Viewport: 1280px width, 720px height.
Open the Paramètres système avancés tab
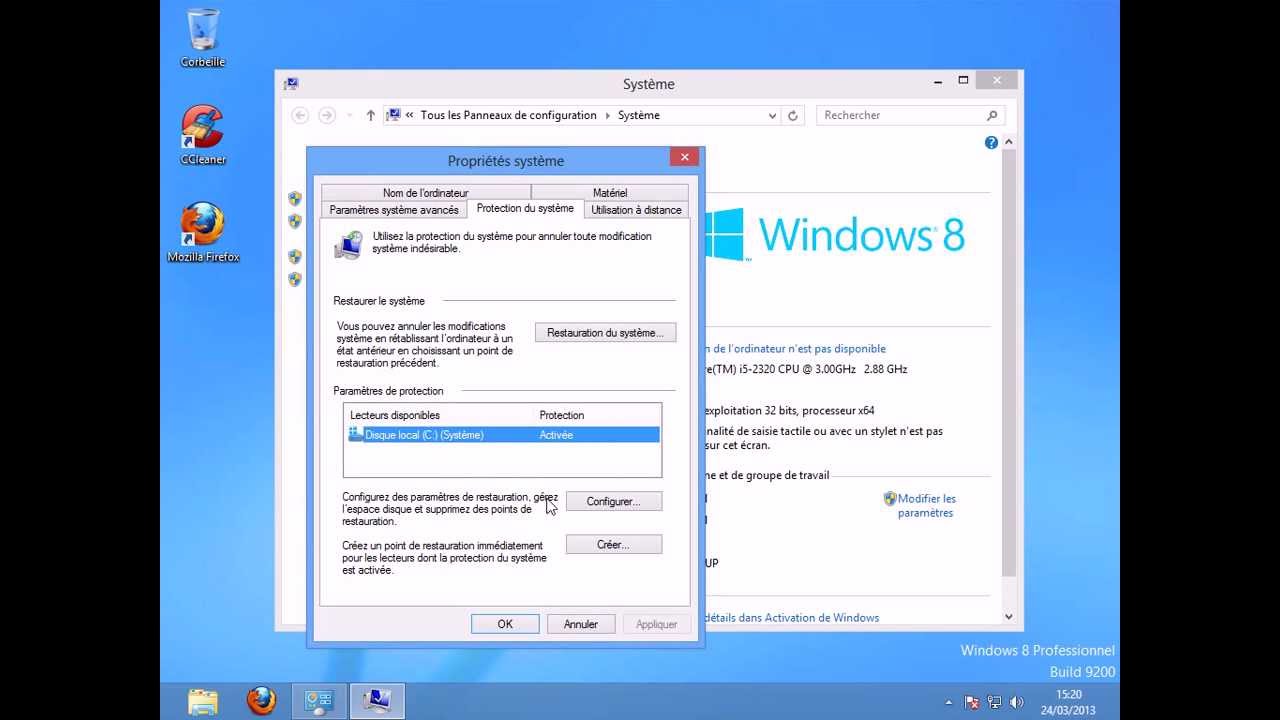pos(394,210)
